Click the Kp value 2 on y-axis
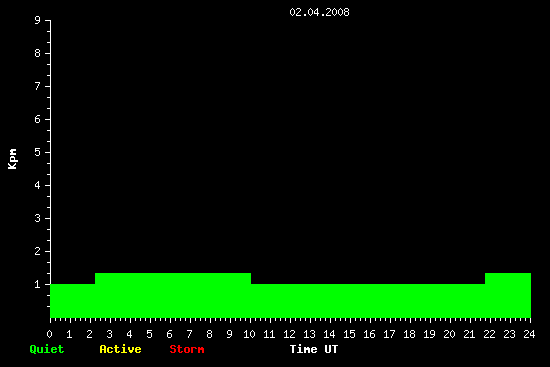 pyautogui.click(x=38, y=251)
